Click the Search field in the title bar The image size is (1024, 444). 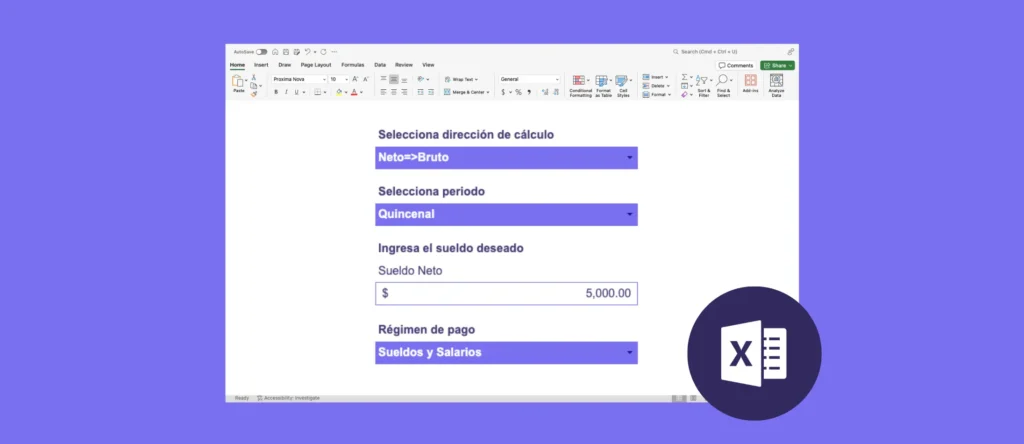(x=705, y=52)
